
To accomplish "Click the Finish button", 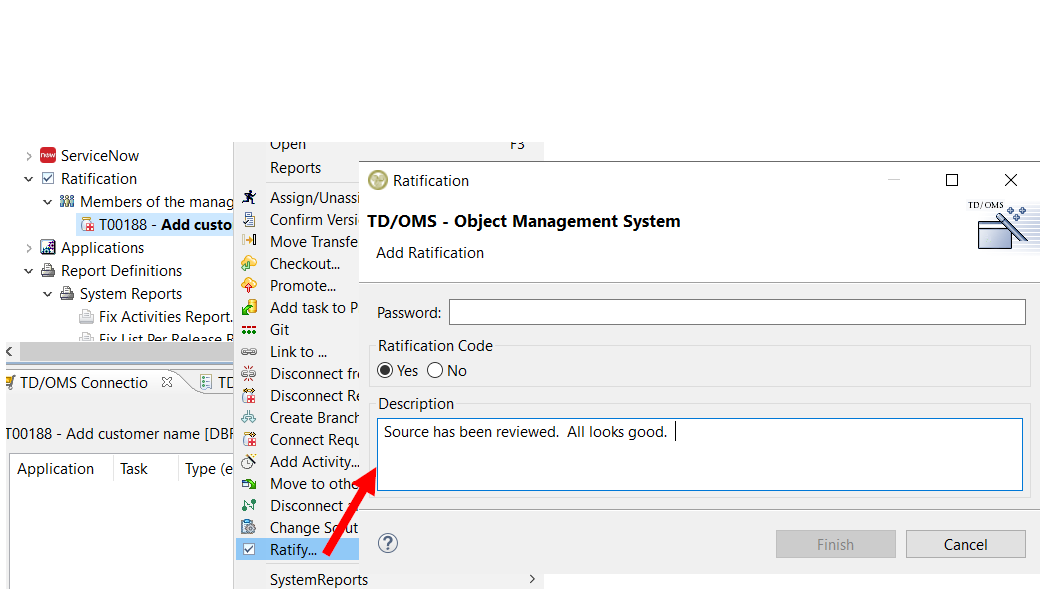I will coord(835,544).
